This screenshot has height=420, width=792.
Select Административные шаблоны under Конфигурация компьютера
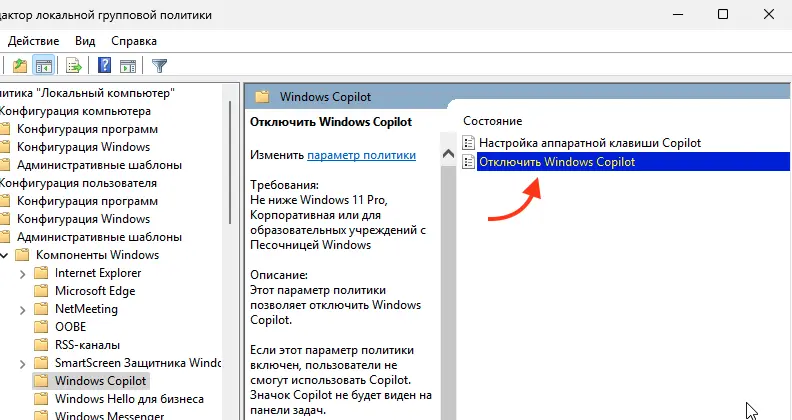100,165
